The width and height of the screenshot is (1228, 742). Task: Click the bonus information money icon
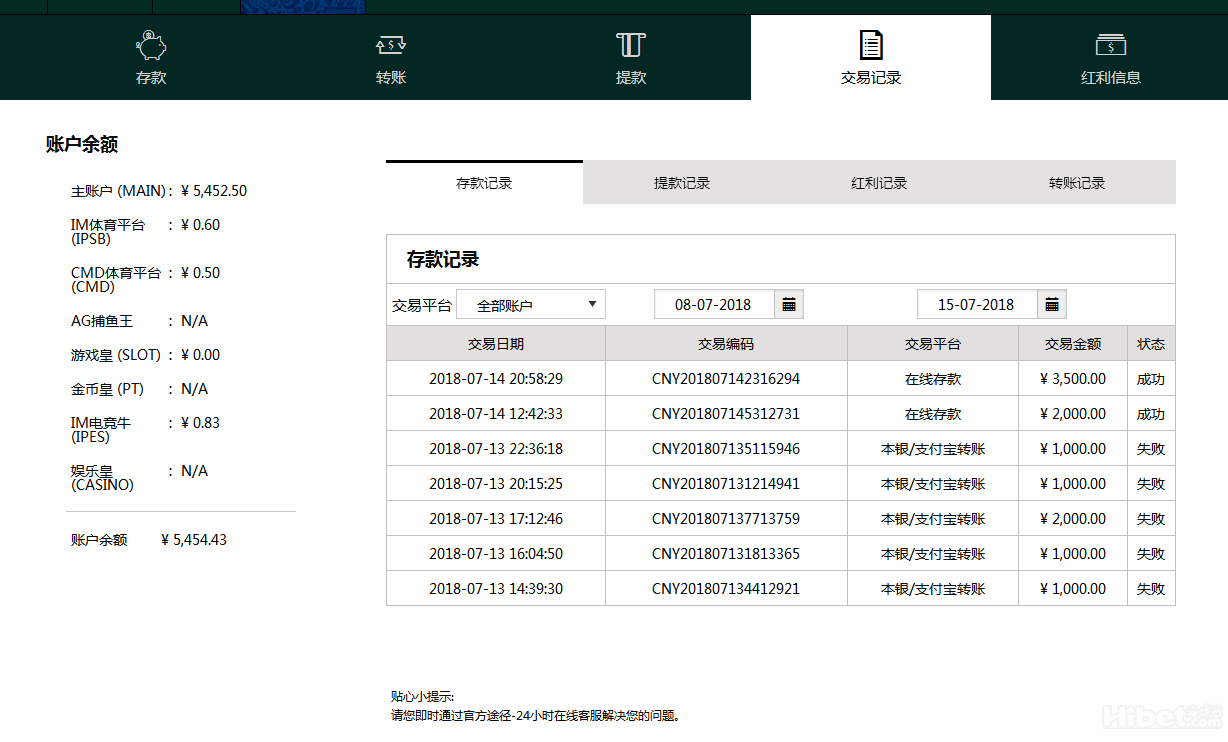pyautogui.click(x=1110, y=45)
